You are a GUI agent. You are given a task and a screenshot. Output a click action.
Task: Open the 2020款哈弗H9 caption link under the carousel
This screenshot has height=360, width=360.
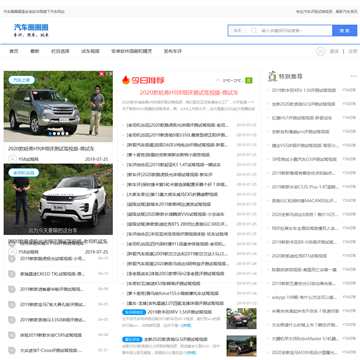point(51,149)
